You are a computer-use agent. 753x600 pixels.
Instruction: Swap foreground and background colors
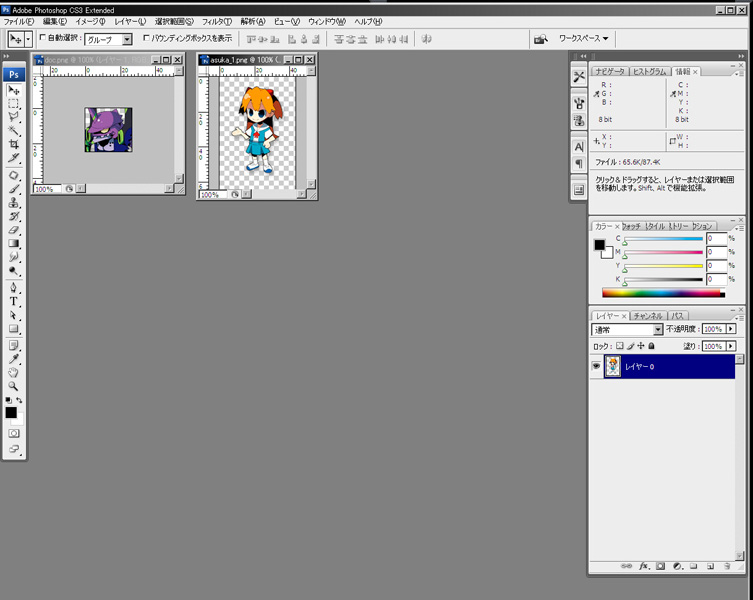point(19,400)
